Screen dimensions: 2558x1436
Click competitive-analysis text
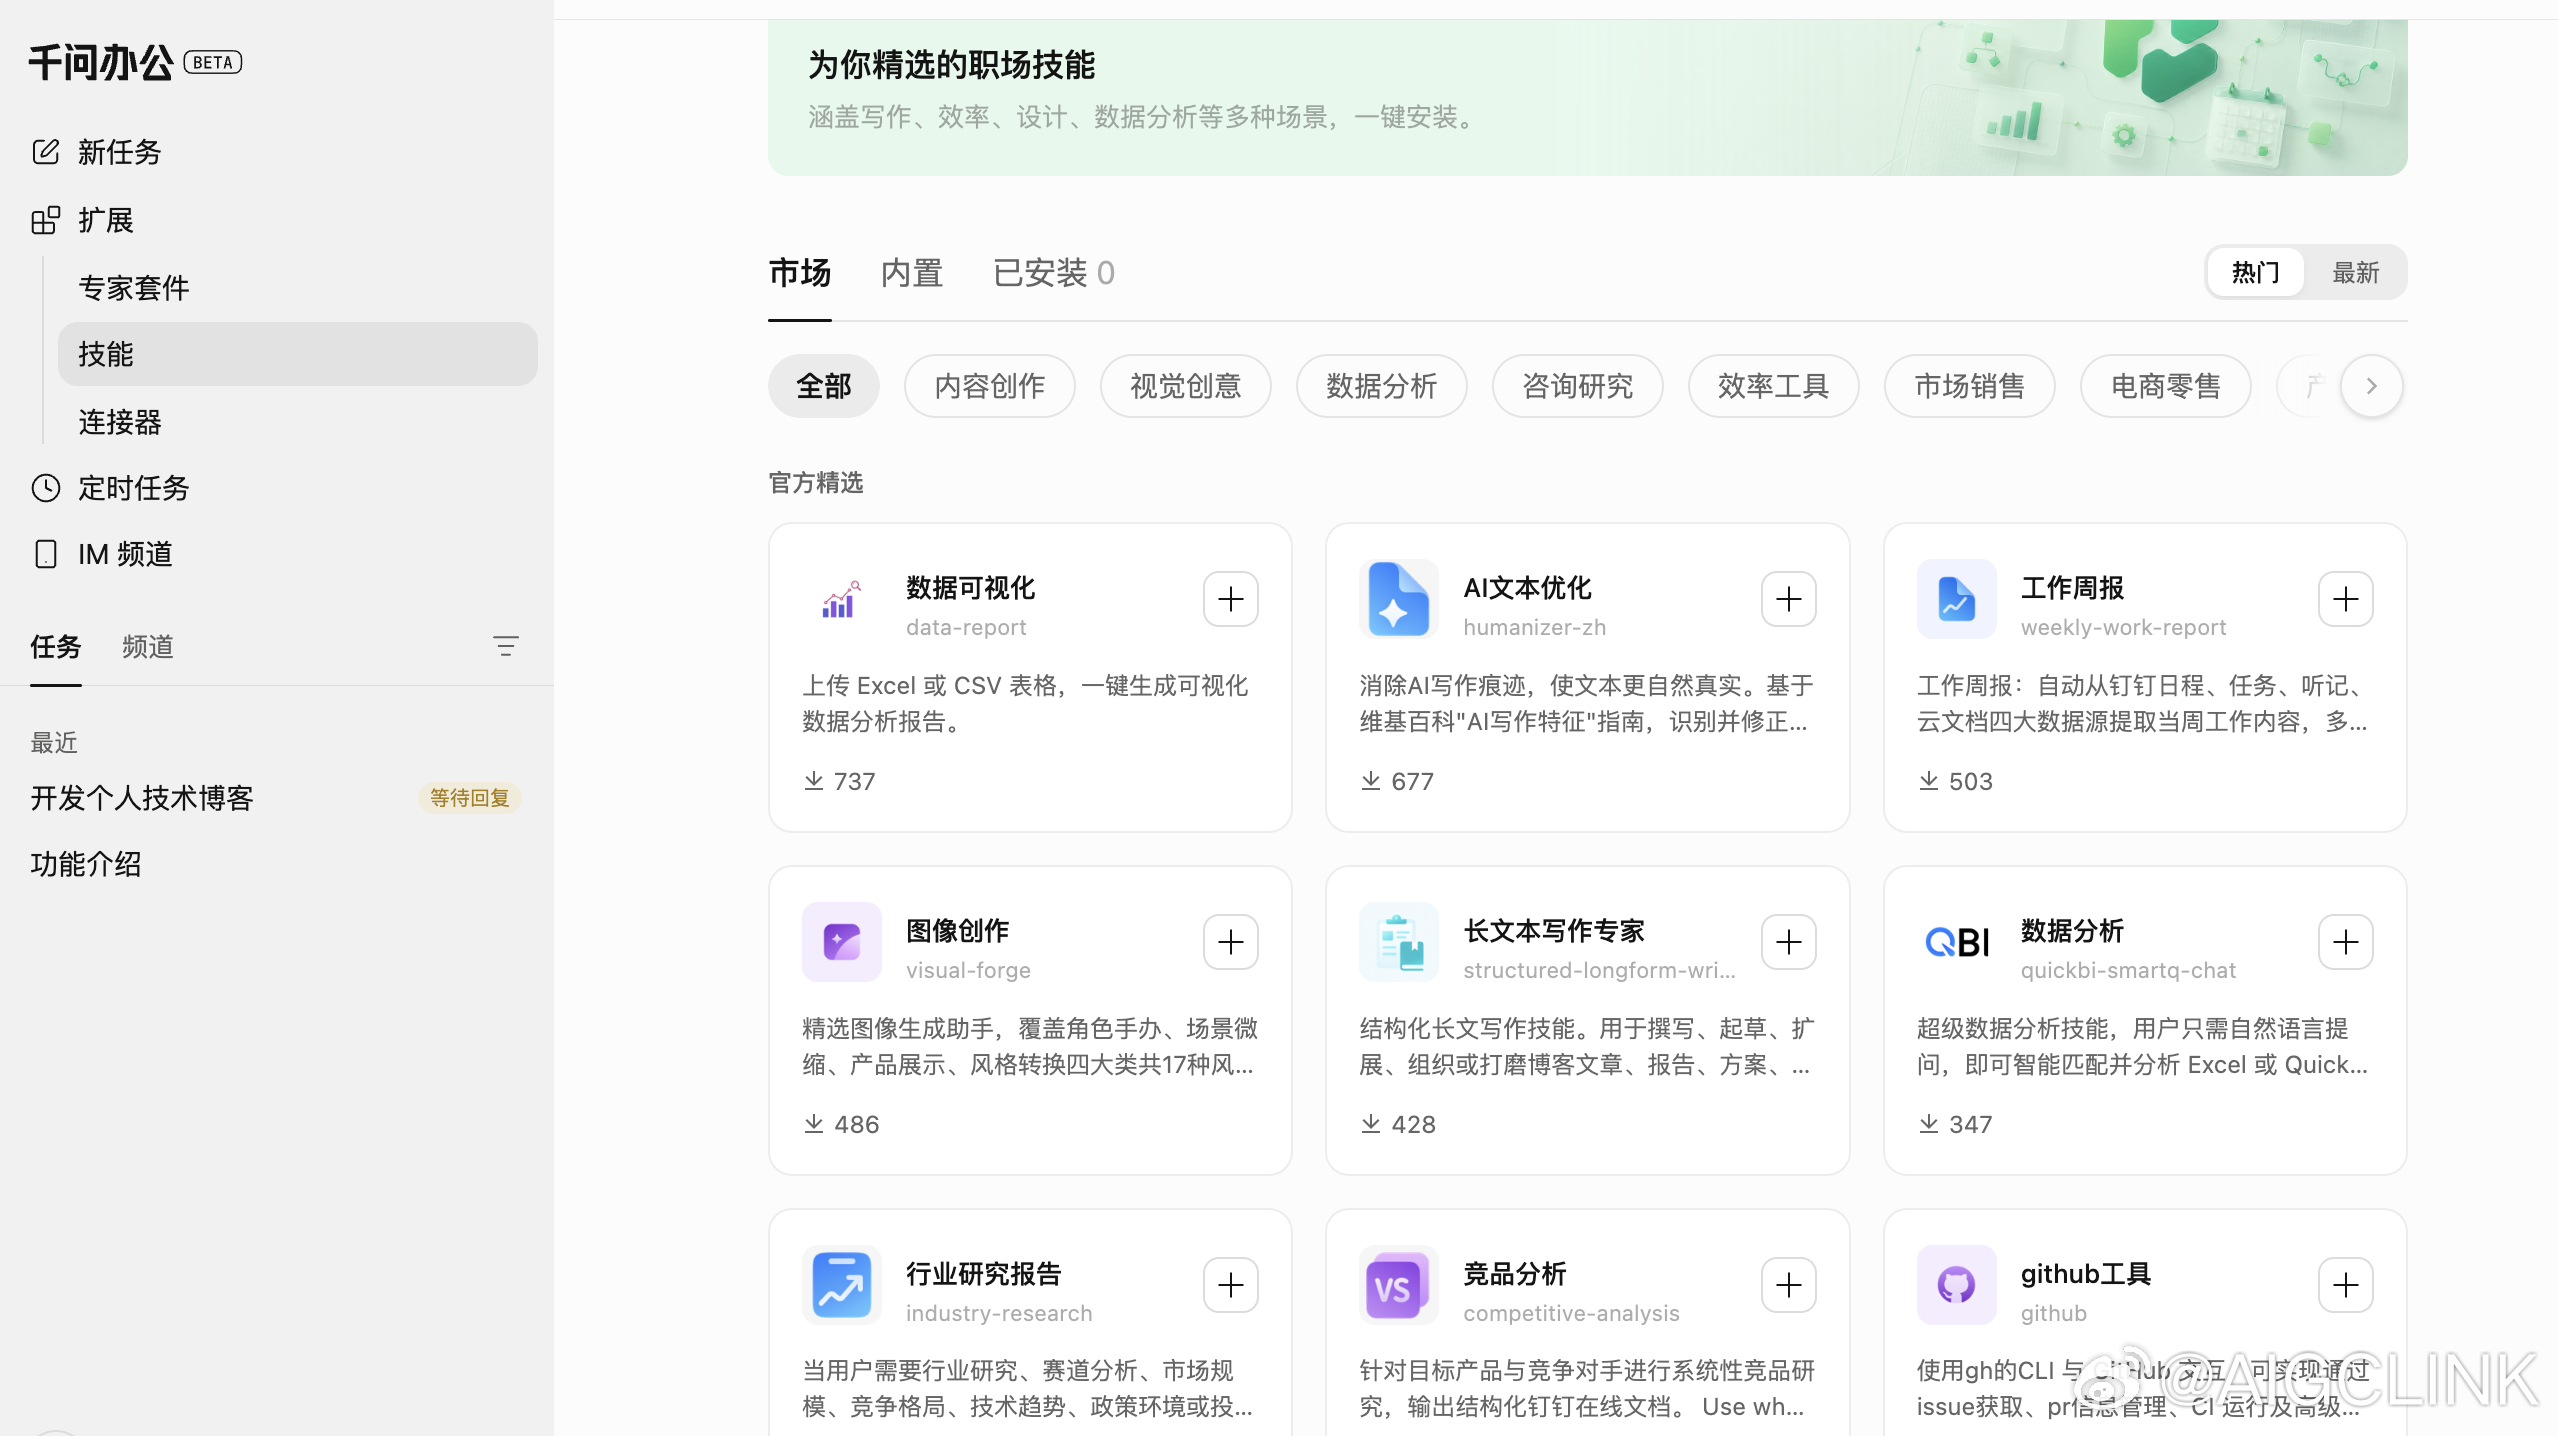click(x=1571, y=1313)
